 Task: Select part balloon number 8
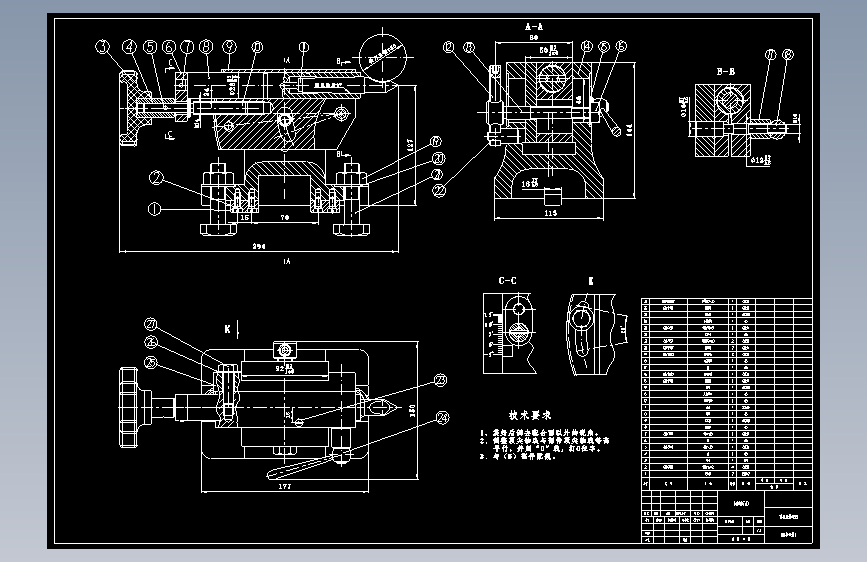[x=206, y=47]
